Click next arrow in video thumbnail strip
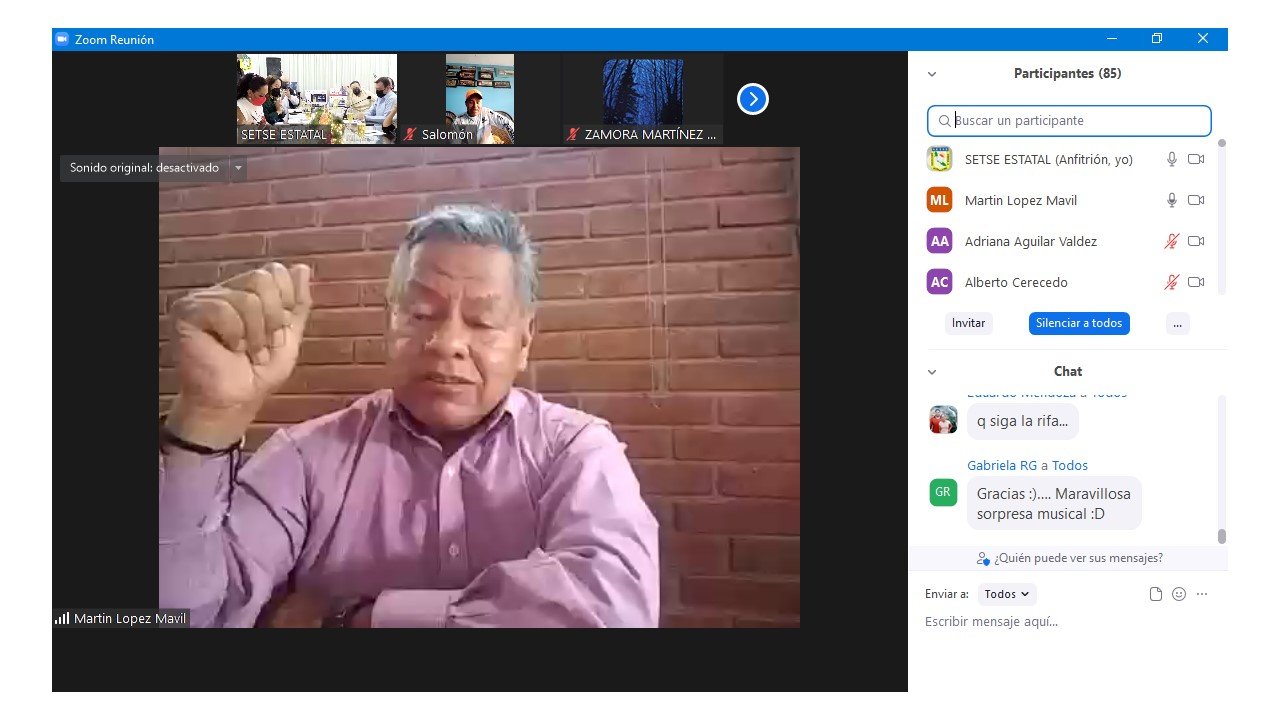Screen dimensions: 1280x720 (753, 99)
